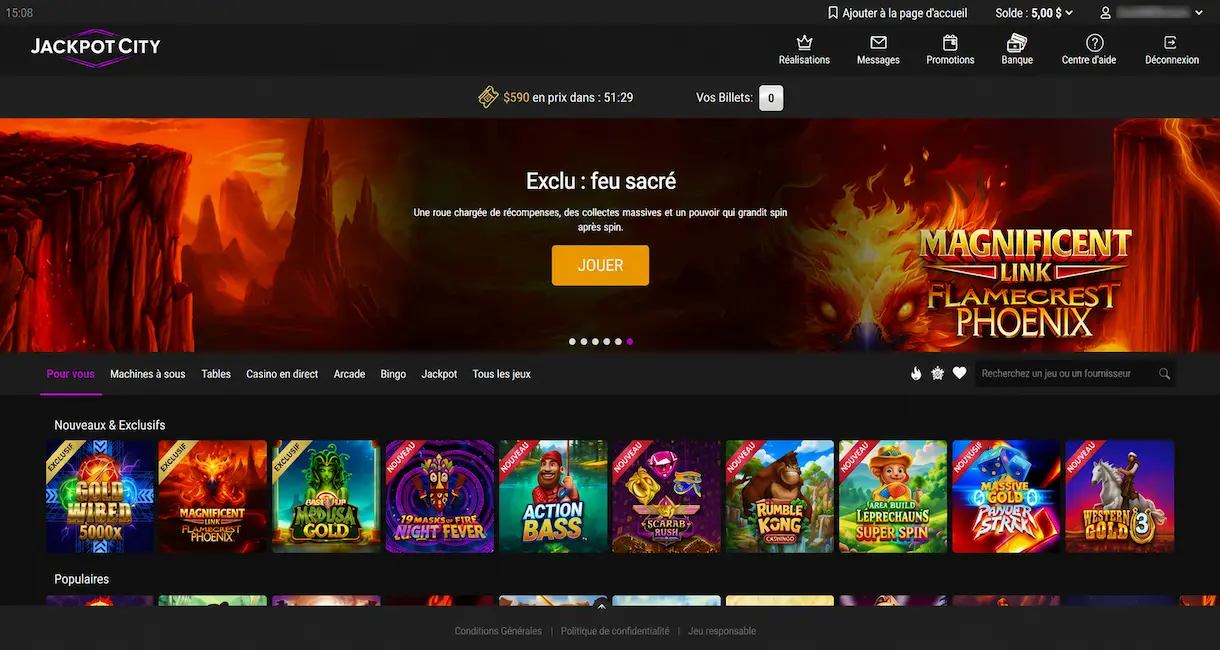Image resolution: width=1220 pixels, height=650 pixels.
Task: Click the user profile icon in the top bar
Action: 1106,13
